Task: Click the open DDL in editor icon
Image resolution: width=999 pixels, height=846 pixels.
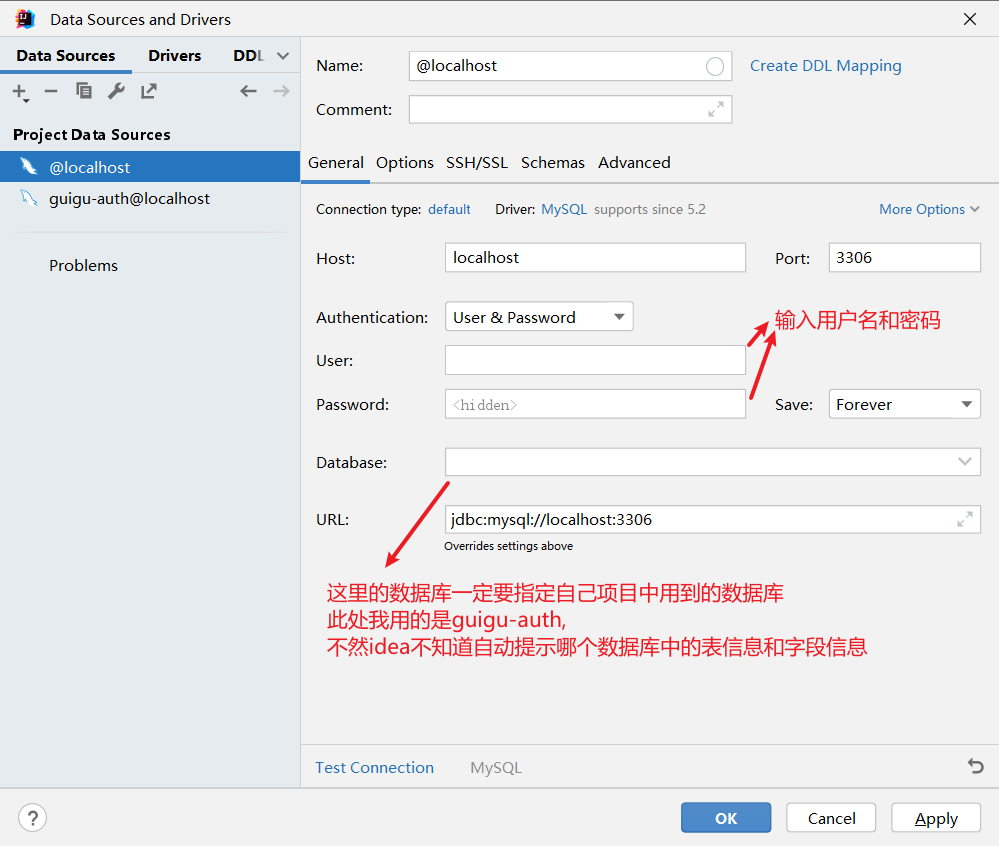Action: [148, 91]
